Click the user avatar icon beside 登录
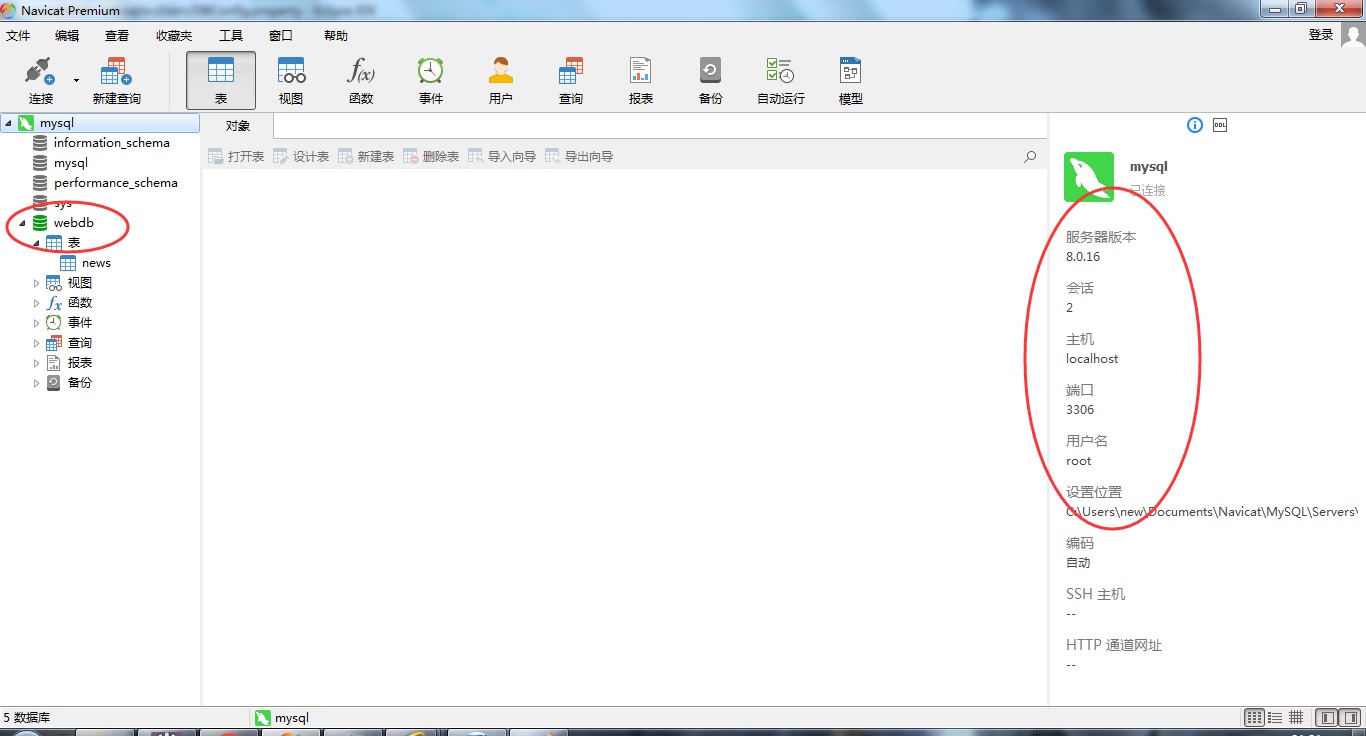Image resolution: width=1366 pixels, height=736 pixels. [x=1353, y=36]
